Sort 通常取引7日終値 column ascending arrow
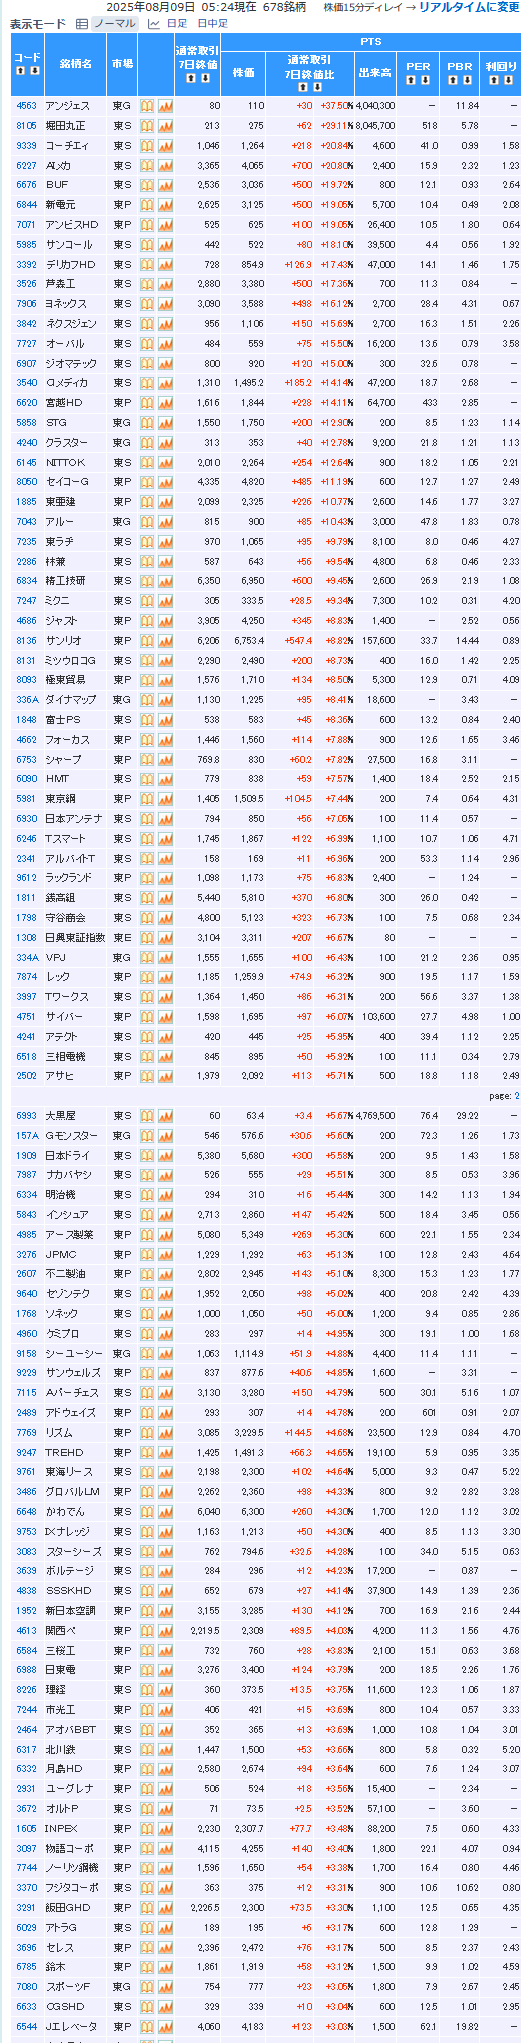Screen dimensions: 532x2043 pos(190,79)
